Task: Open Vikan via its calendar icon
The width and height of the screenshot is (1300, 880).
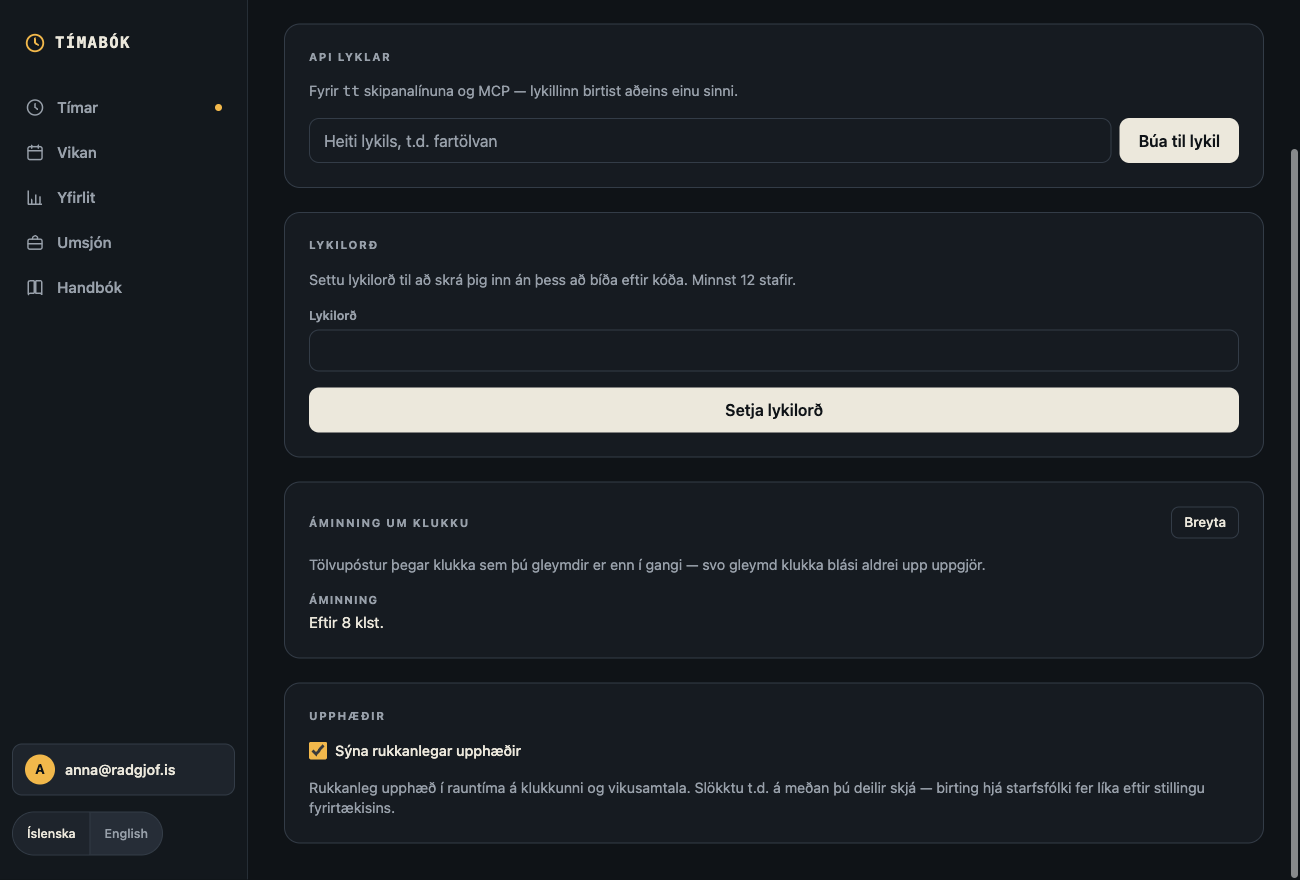Action: pyautogui.click(x=35, y=152)
